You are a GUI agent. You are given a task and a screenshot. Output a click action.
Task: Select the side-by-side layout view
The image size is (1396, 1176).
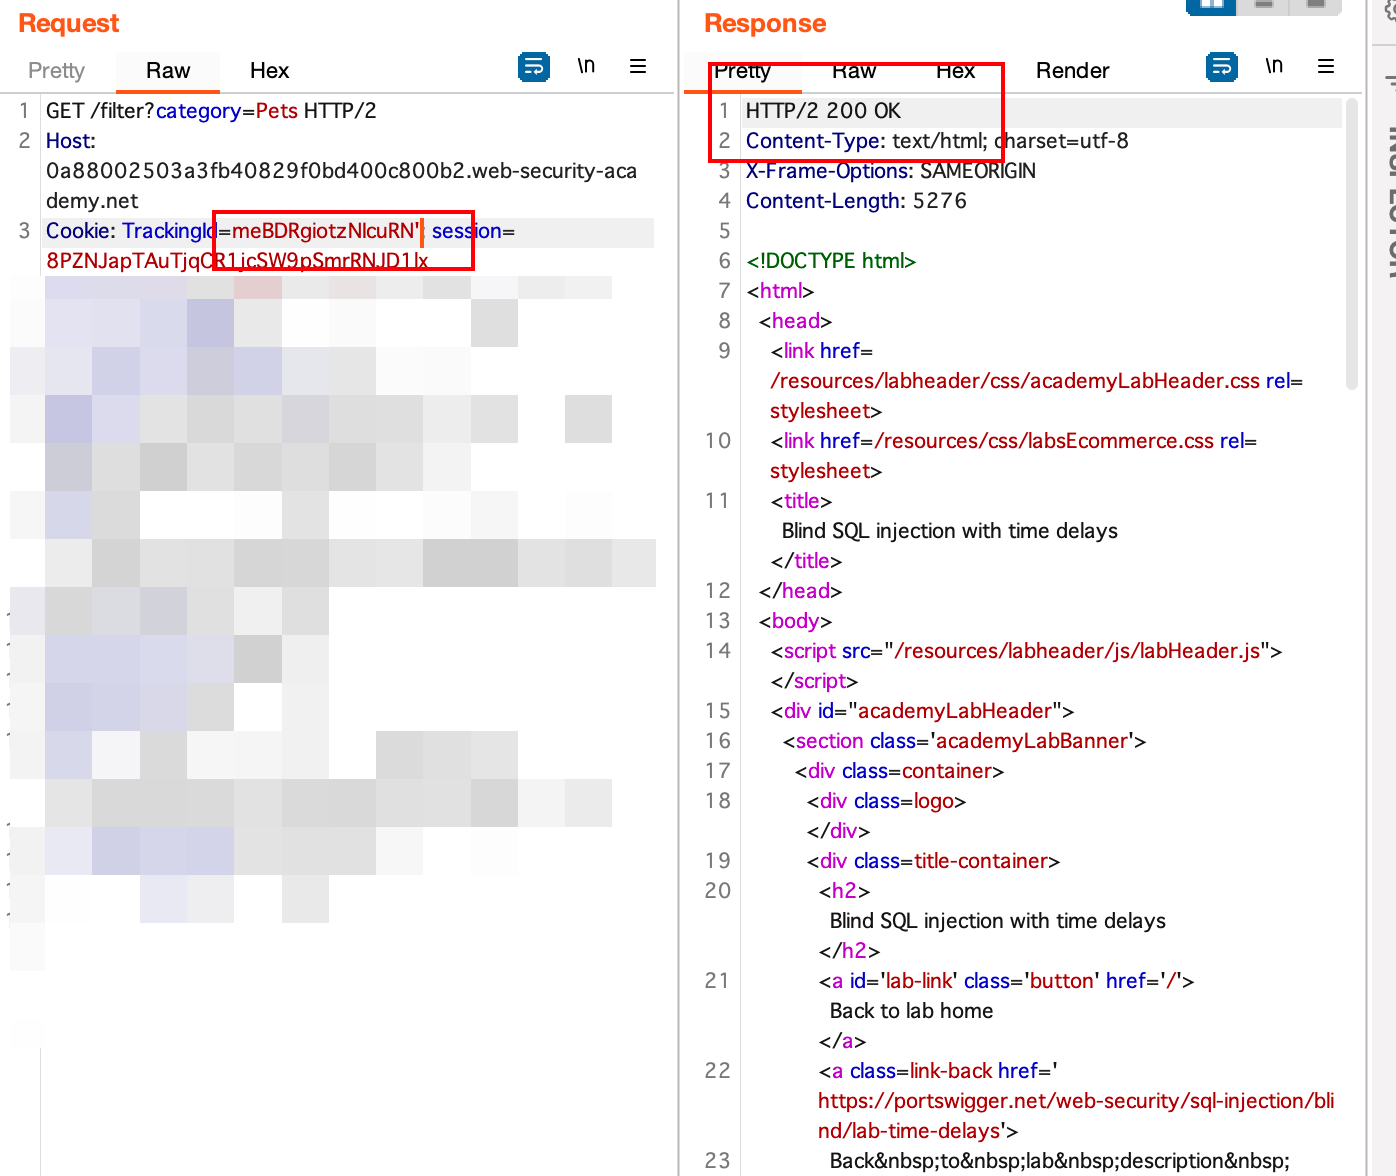tap(1211, 7)
